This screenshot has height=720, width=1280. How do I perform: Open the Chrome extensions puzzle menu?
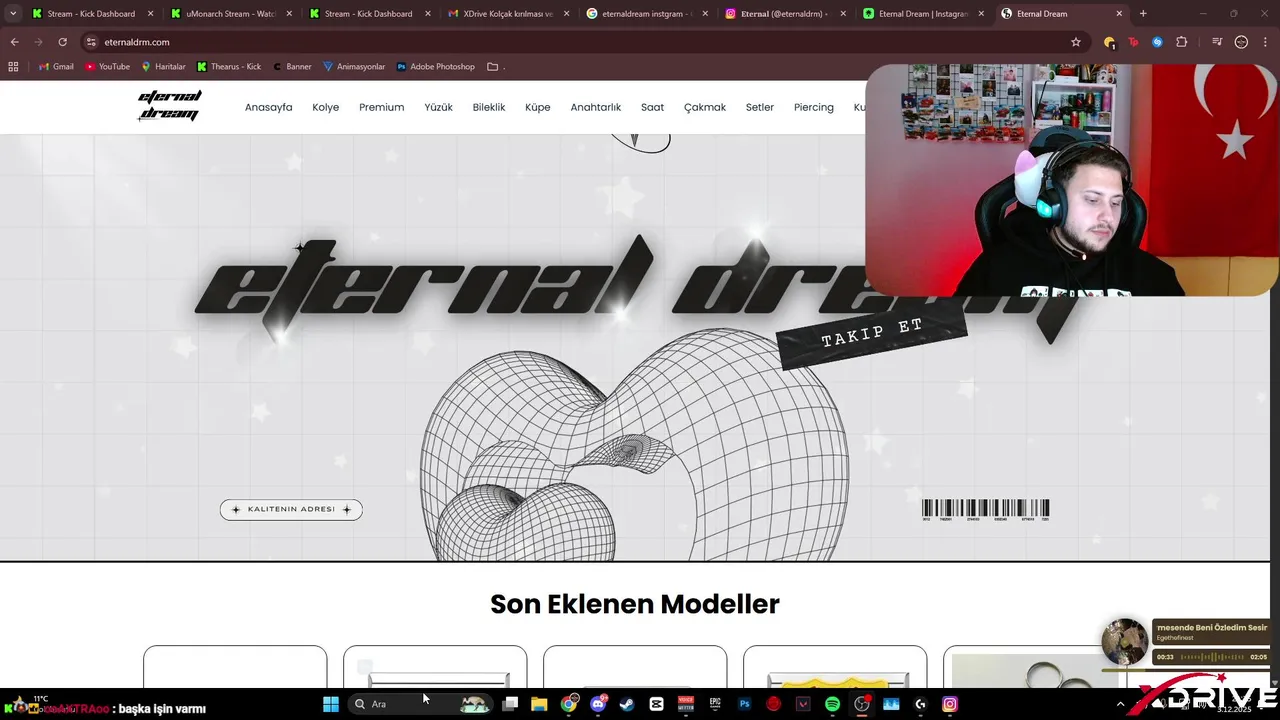[x=1182, y=42]
